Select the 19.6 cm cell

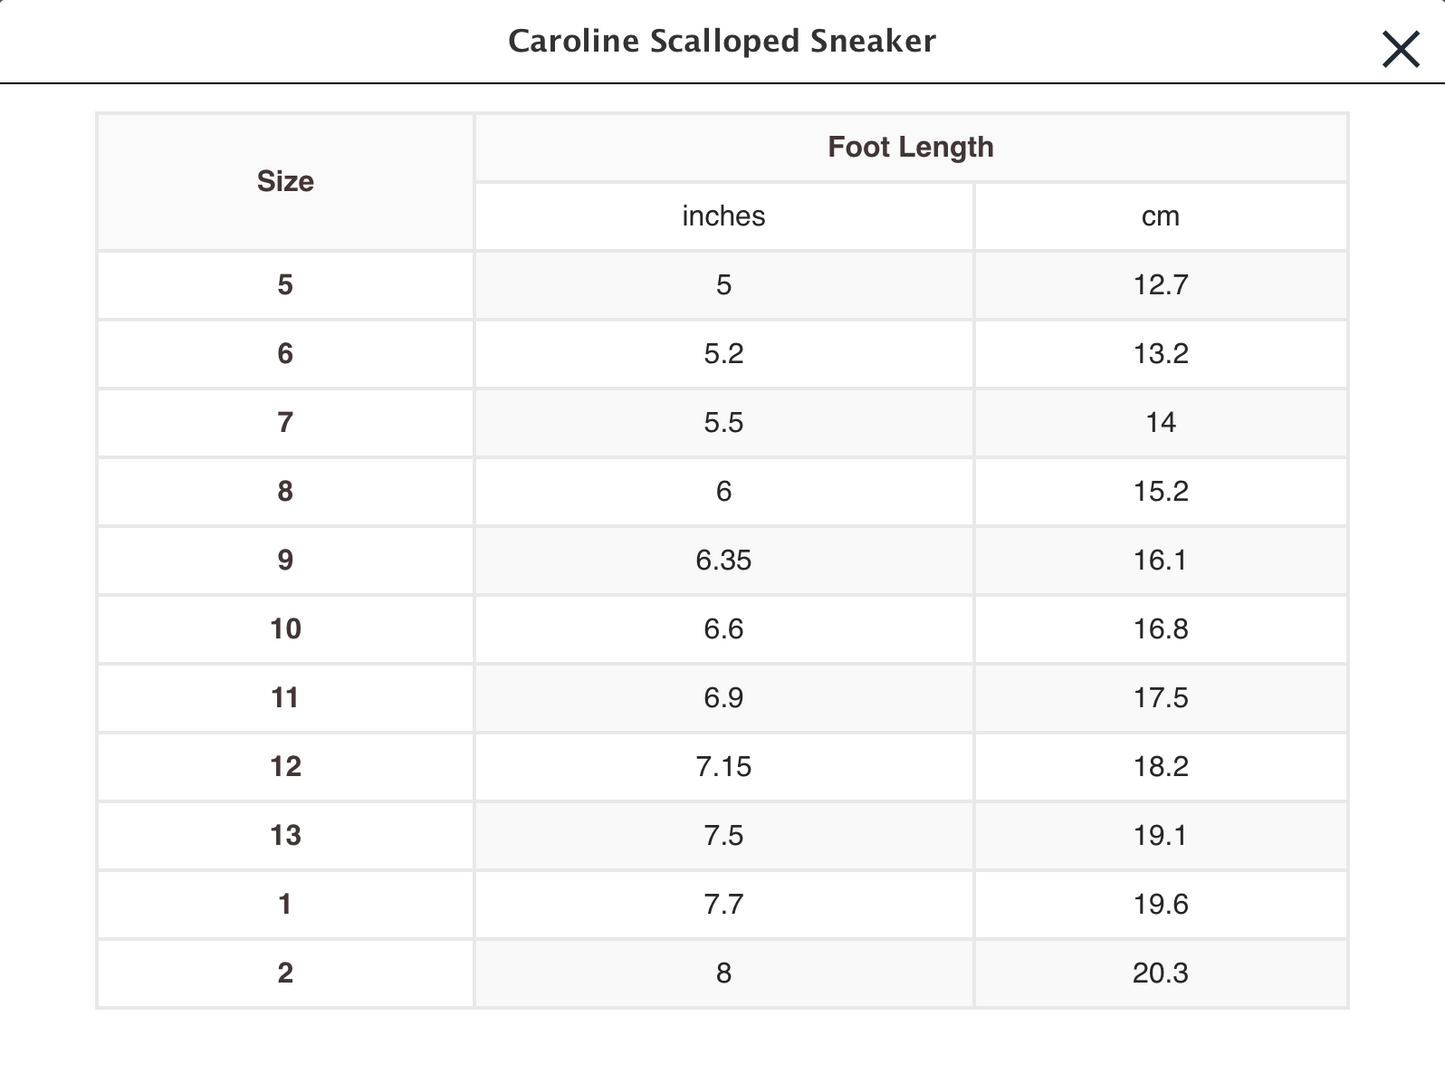coord(1160,904)
